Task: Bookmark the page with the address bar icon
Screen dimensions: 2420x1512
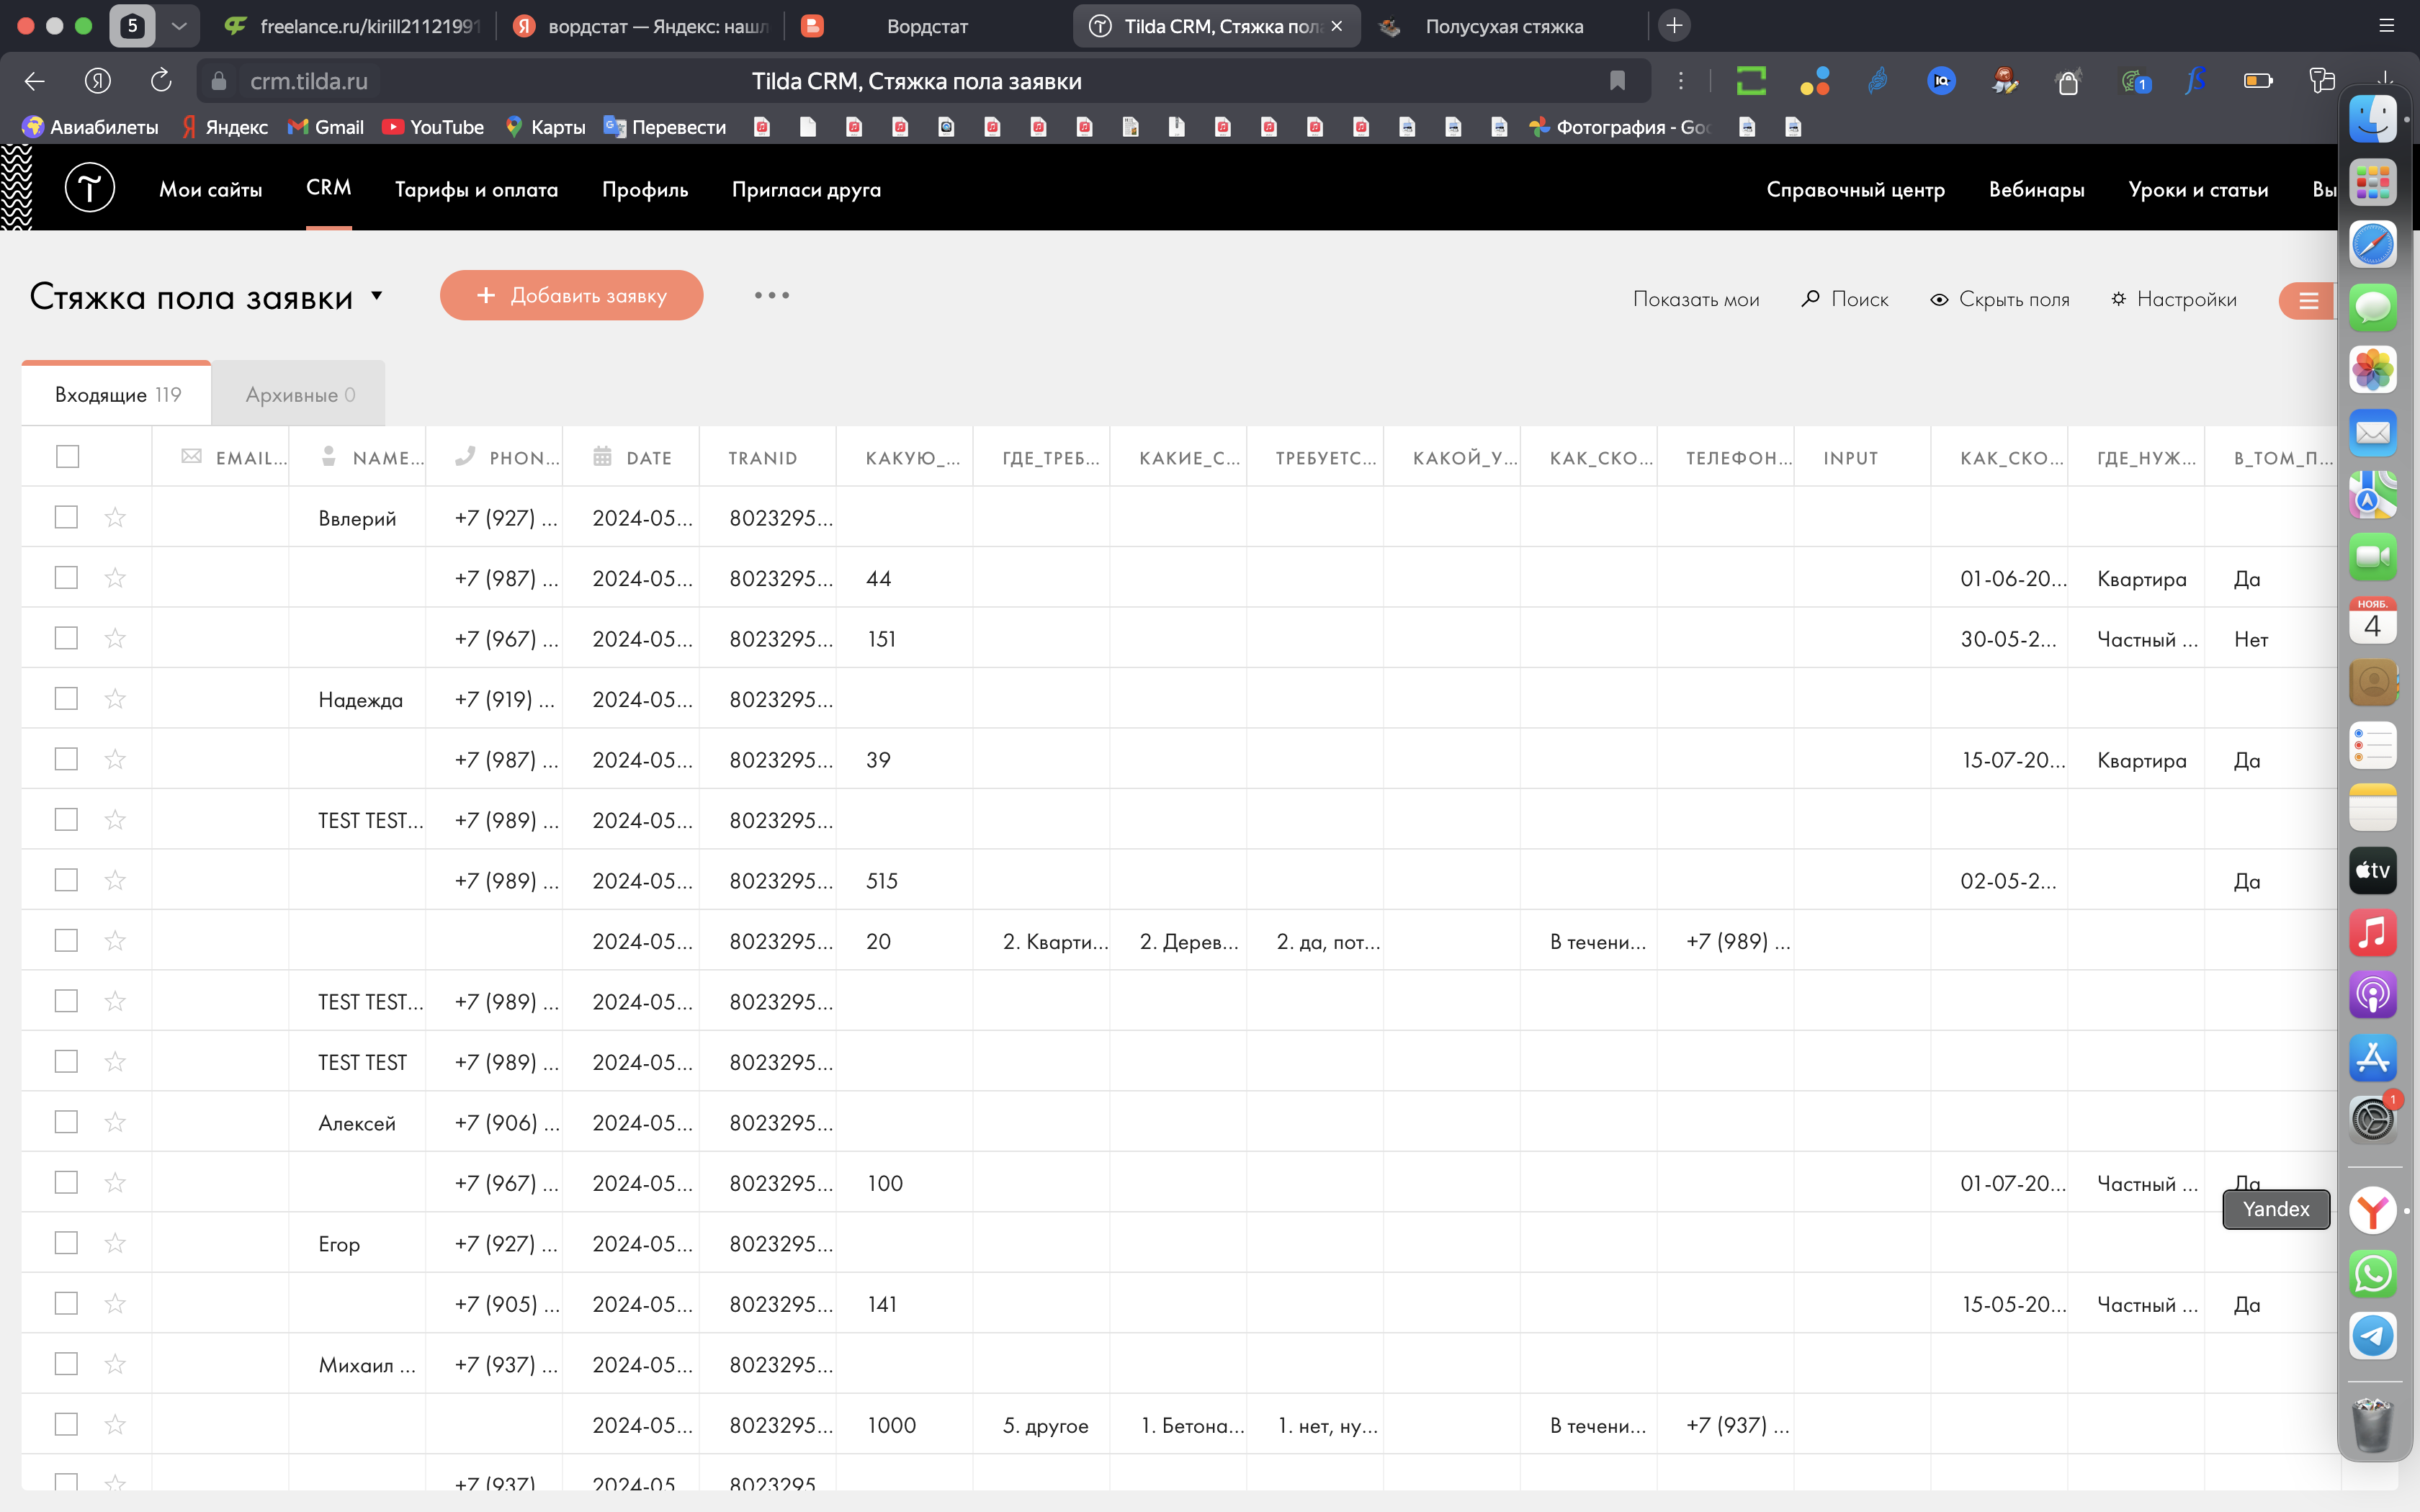Action: coord(1617,81)
